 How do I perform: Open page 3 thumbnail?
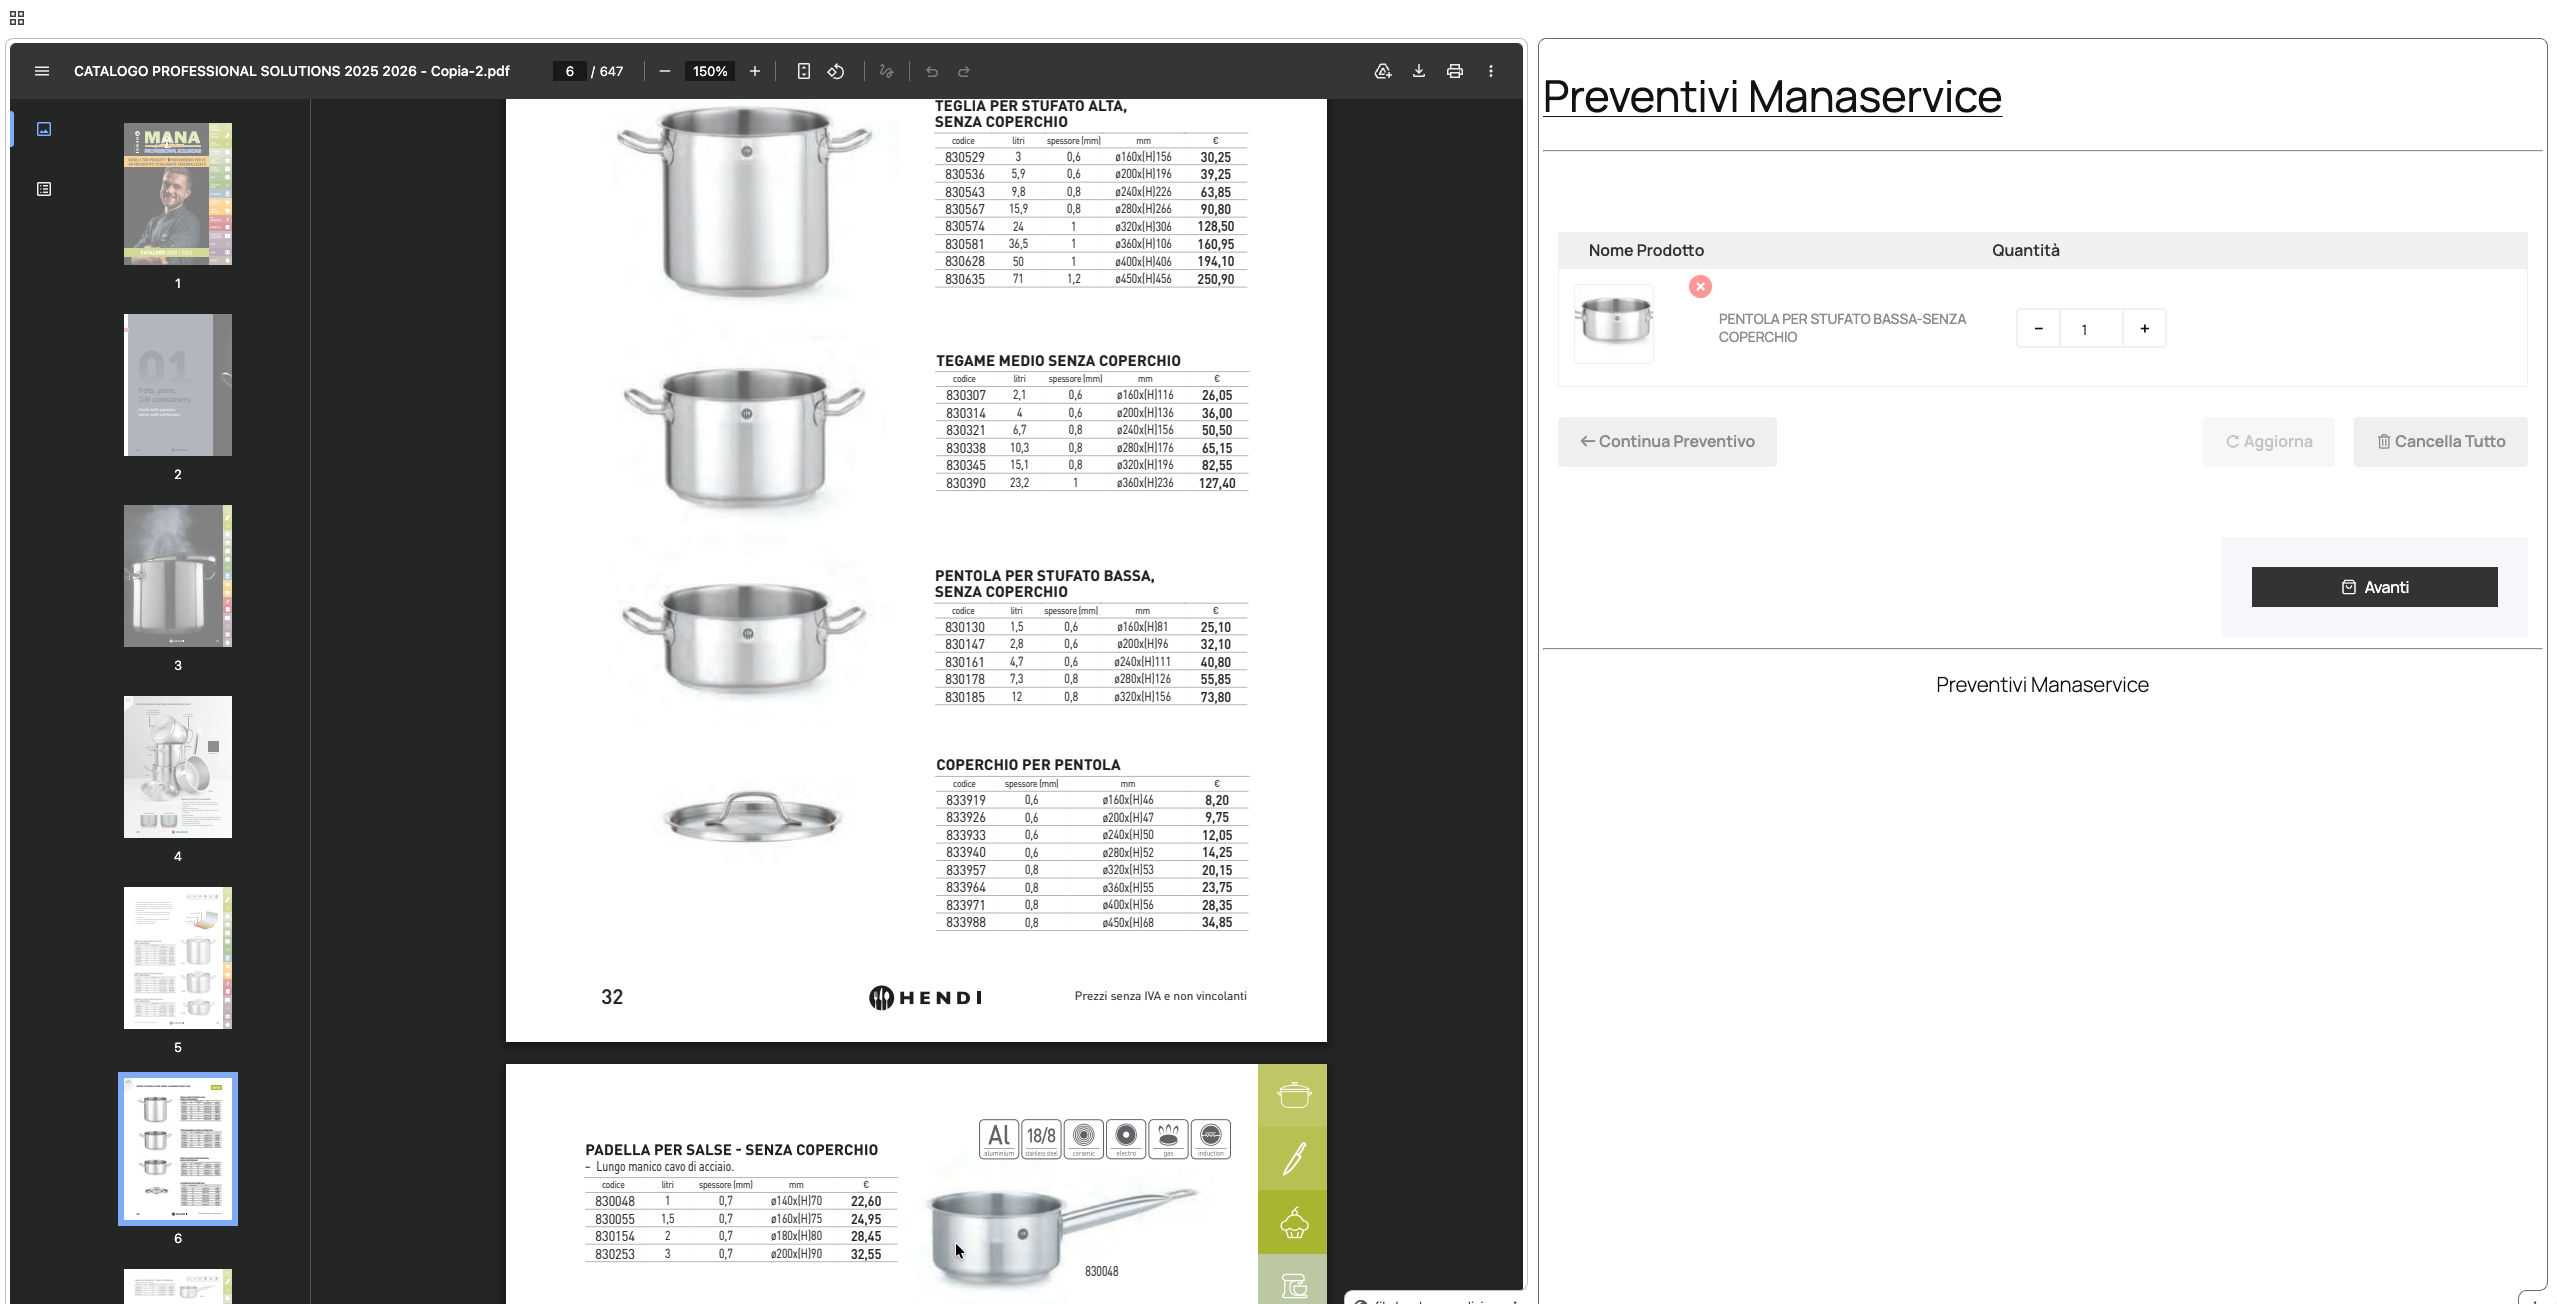pyautogui.click(x=178, y=576)
